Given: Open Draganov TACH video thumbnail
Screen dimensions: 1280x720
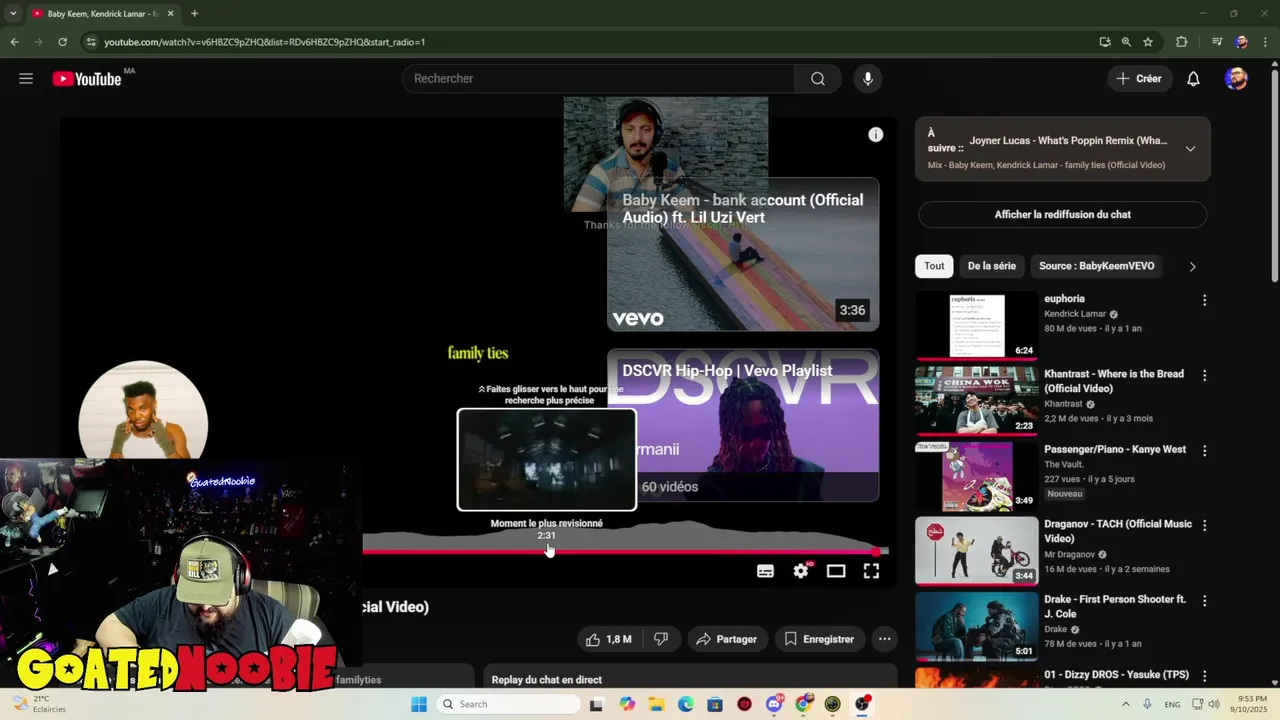Looking at the screenshot, I should pos(977,551).
